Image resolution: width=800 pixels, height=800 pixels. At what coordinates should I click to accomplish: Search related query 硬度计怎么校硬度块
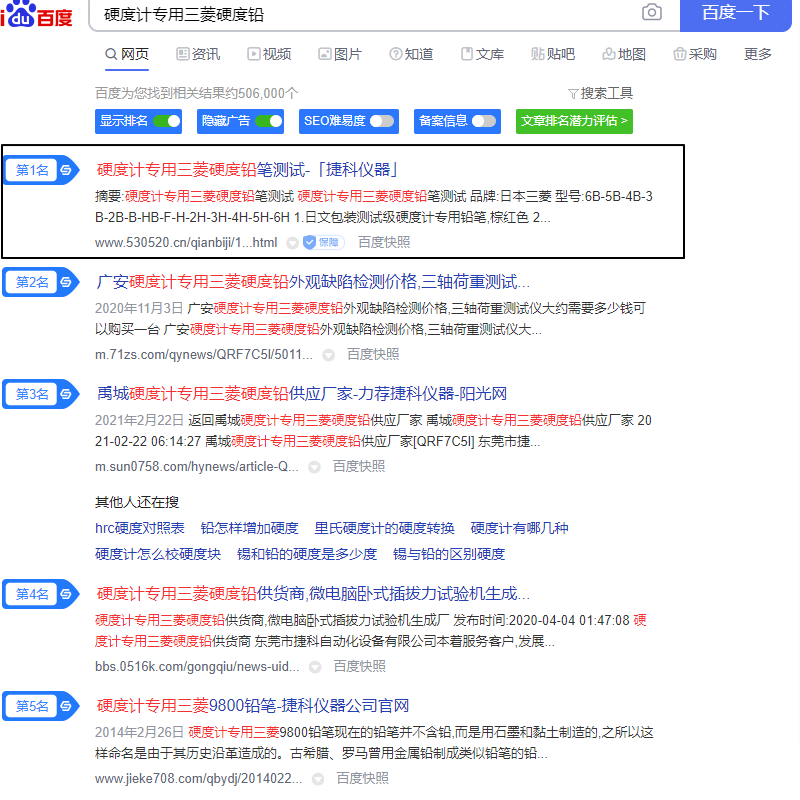[158, 555]
